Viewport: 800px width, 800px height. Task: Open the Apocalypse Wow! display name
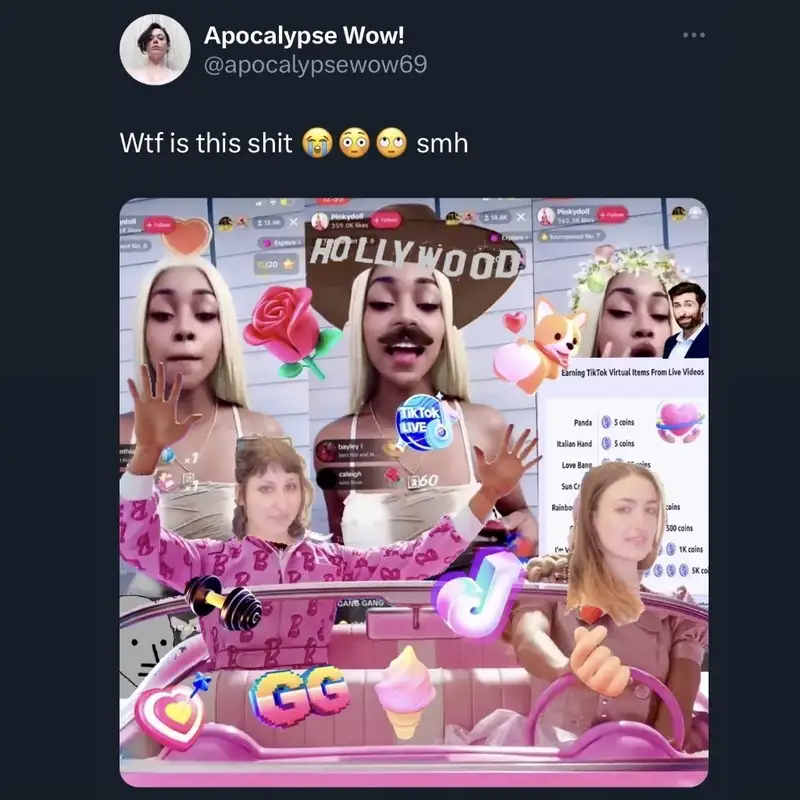(304, 35)
